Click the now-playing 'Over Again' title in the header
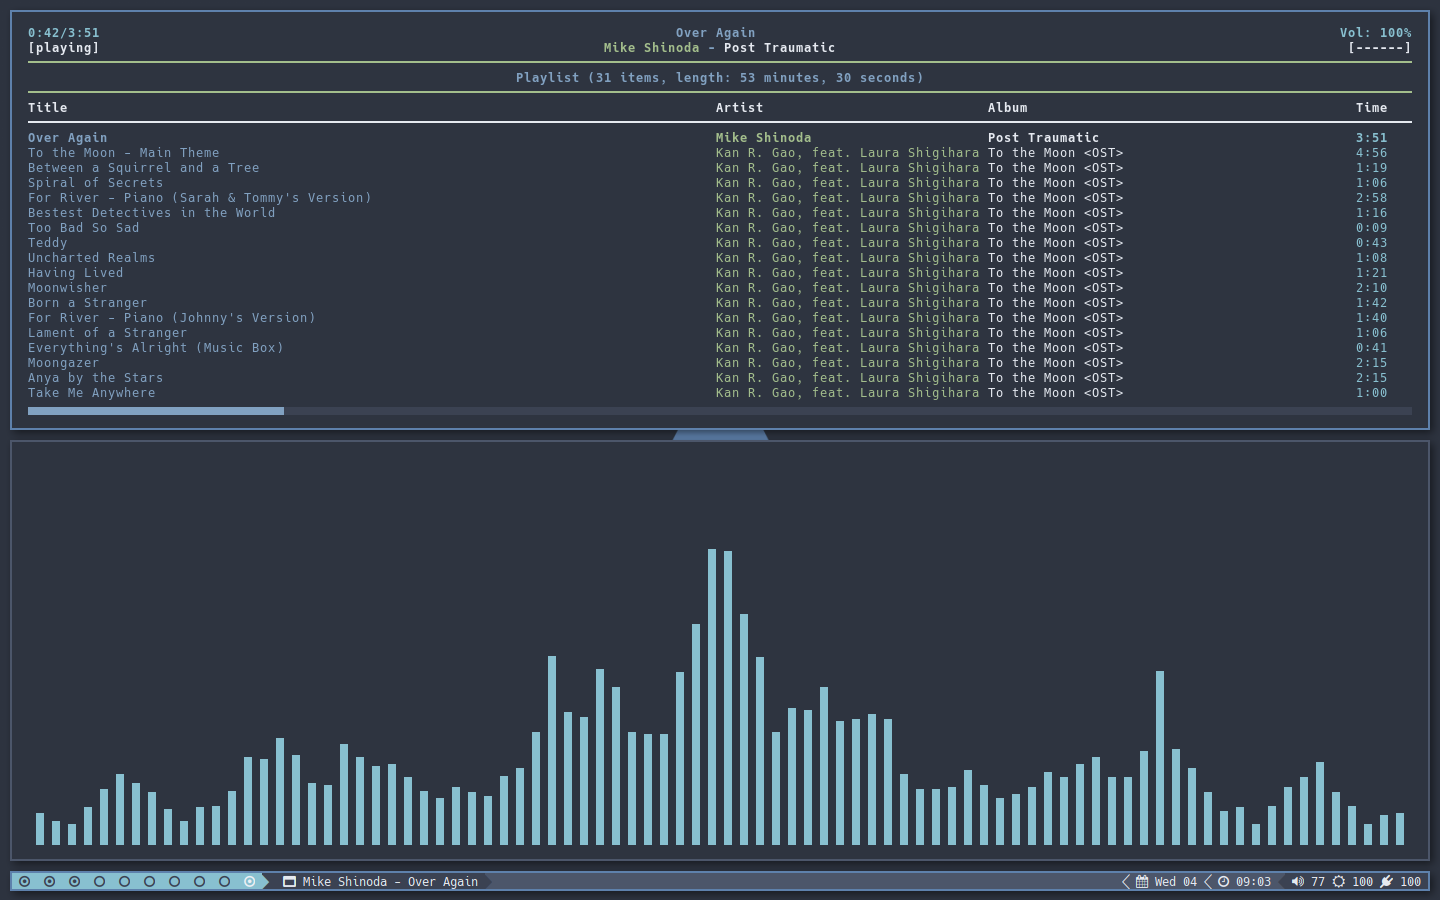Image resolution: width=1440 pixels, height=900 pixels. click(716, 33)
